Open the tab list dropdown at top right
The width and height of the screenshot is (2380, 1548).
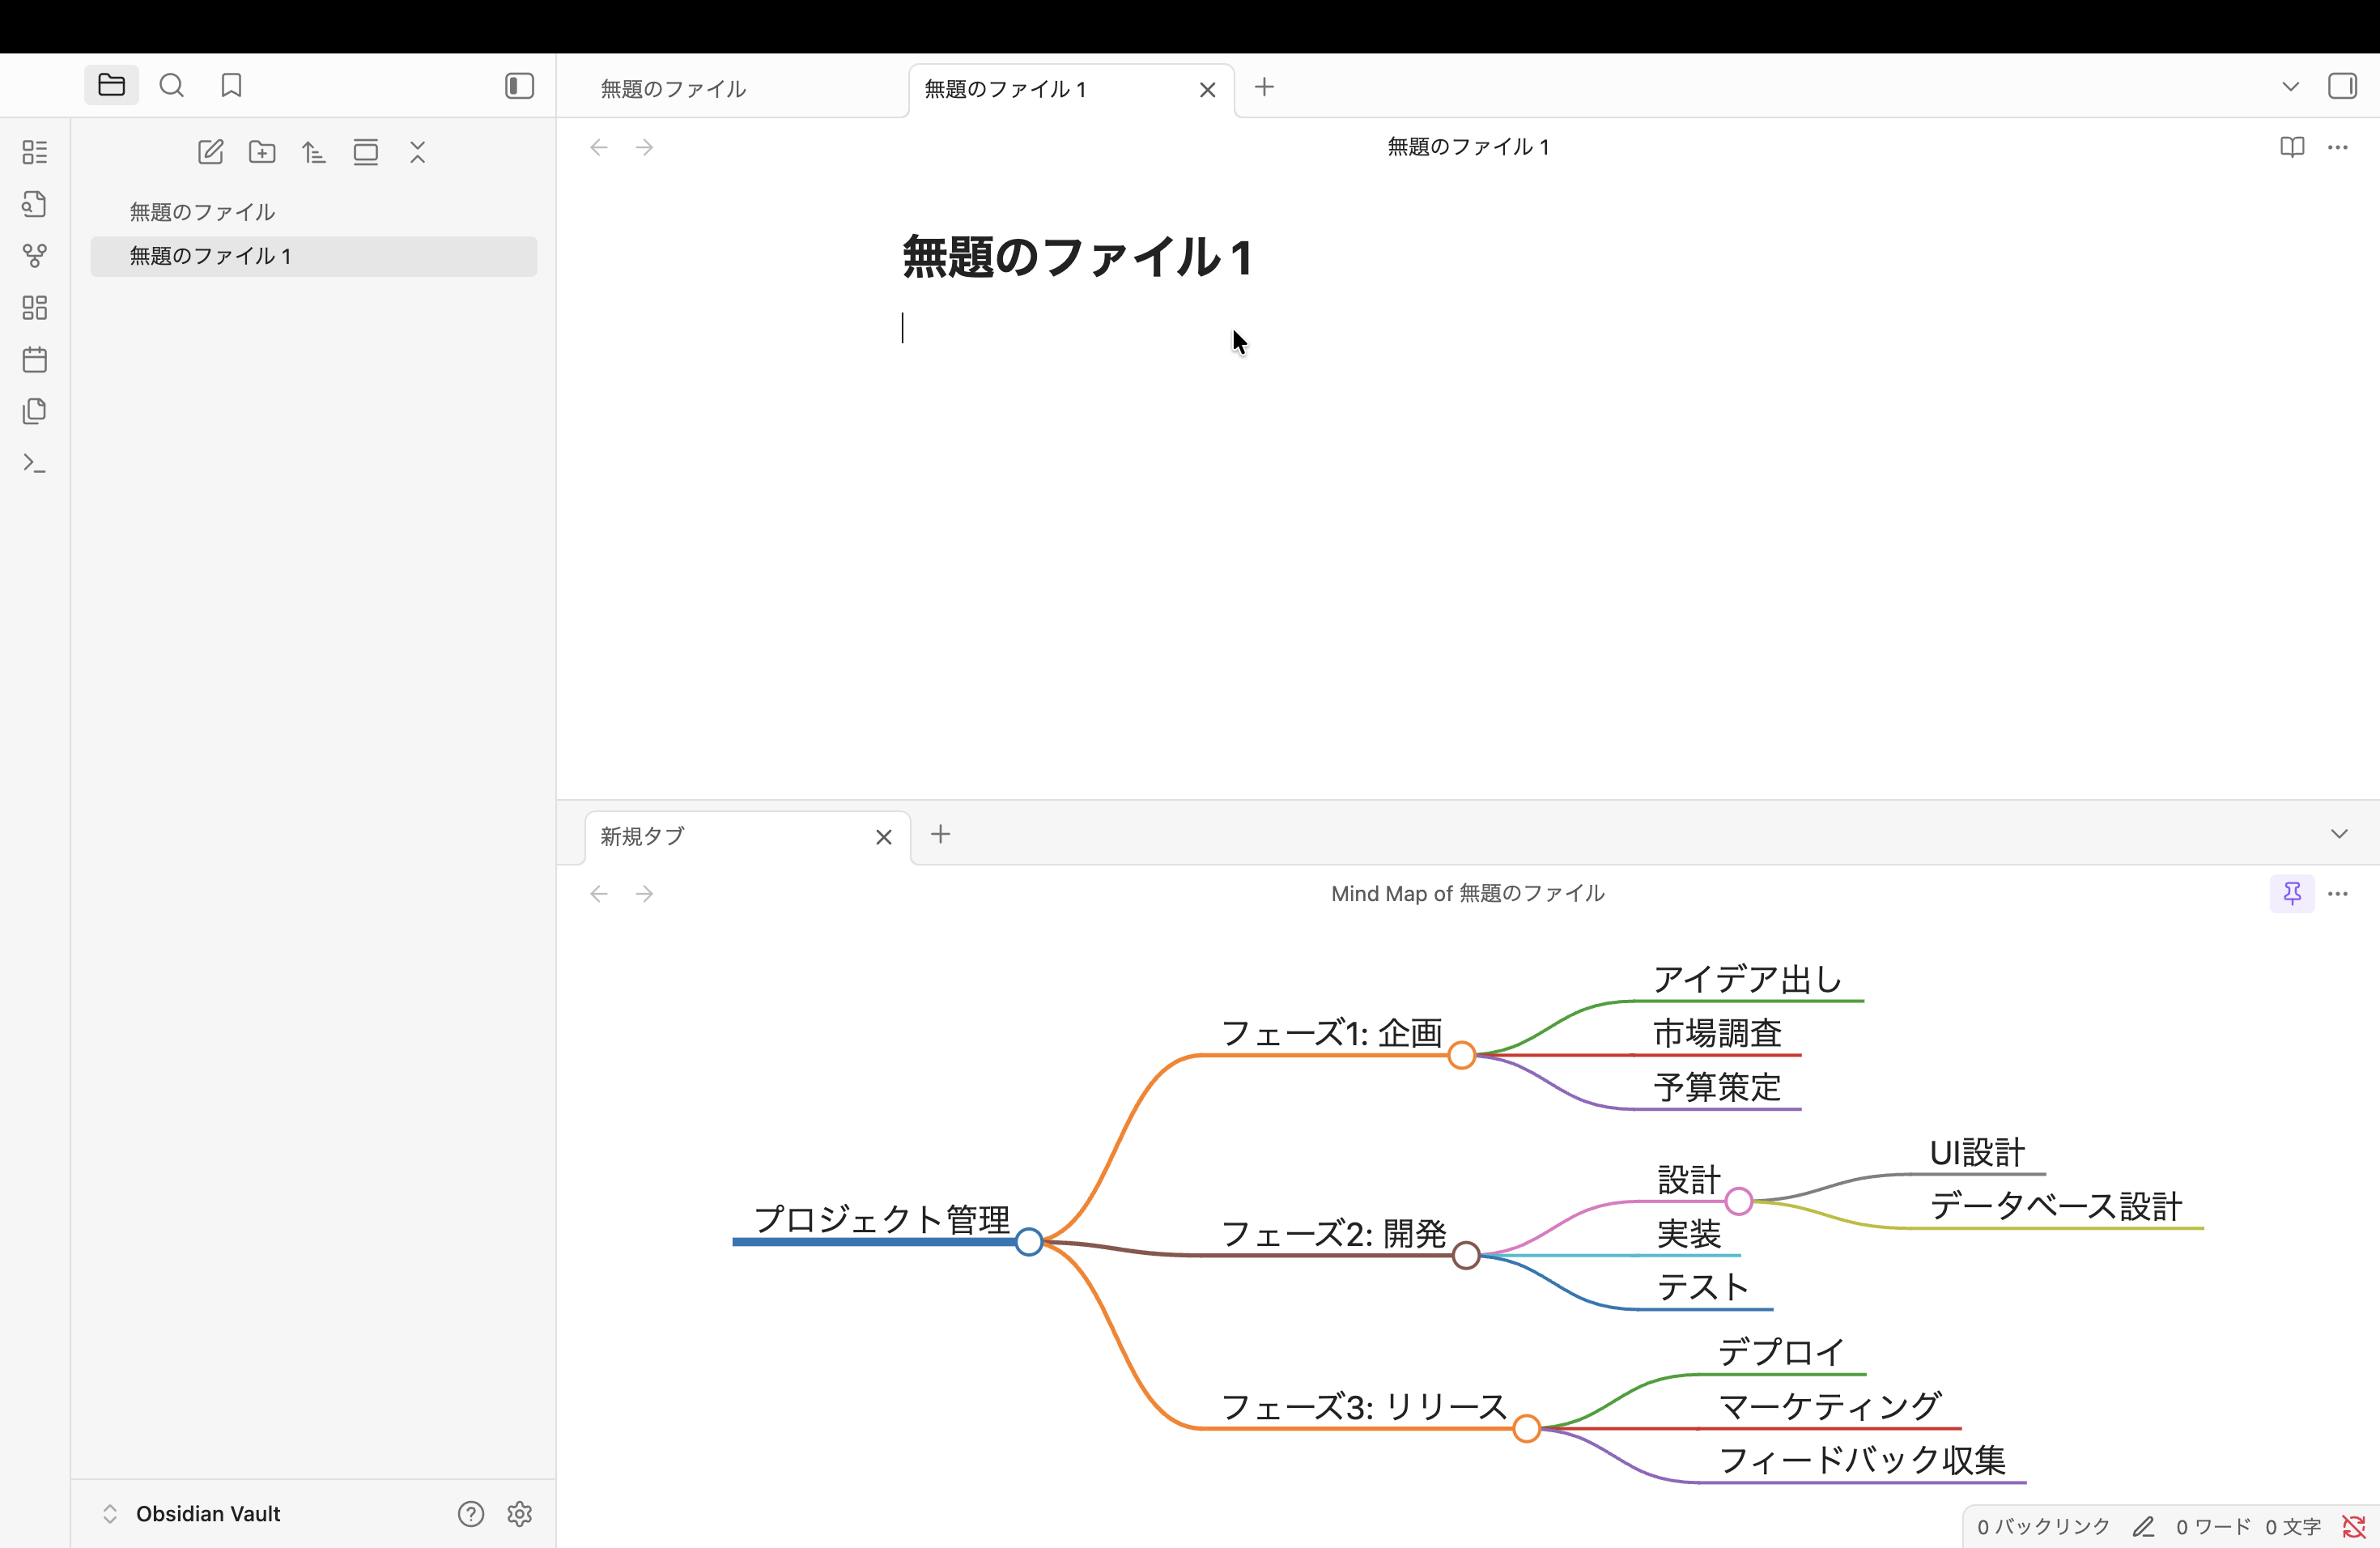pos(2290,86)
